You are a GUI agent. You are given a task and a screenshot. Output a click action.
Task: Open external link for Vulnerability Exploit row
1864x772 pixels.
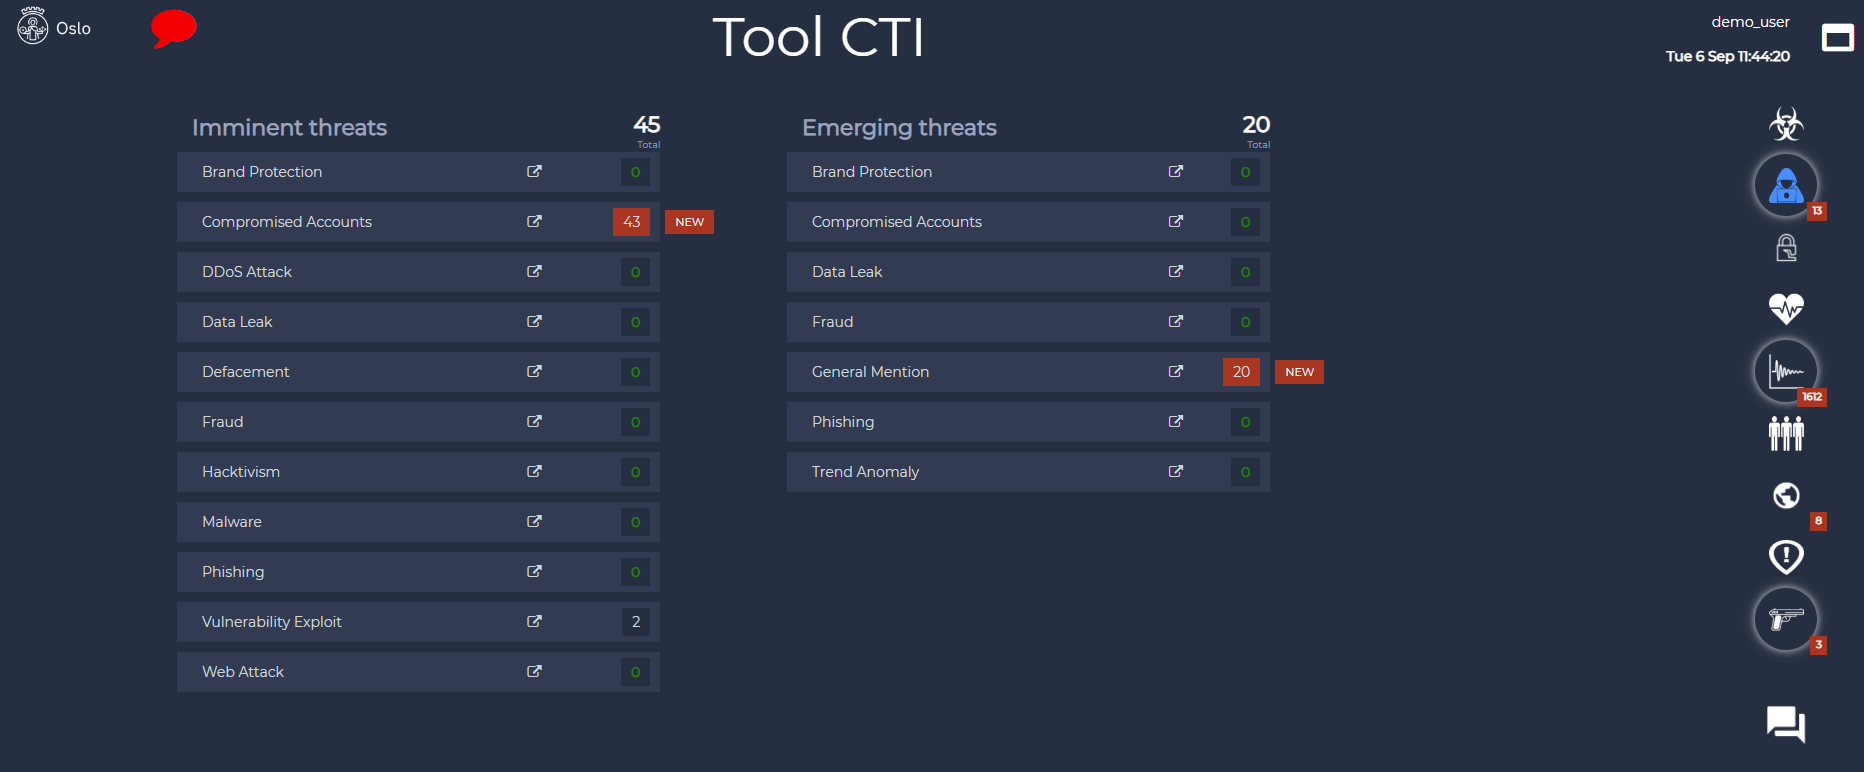(x=534, y=622)
